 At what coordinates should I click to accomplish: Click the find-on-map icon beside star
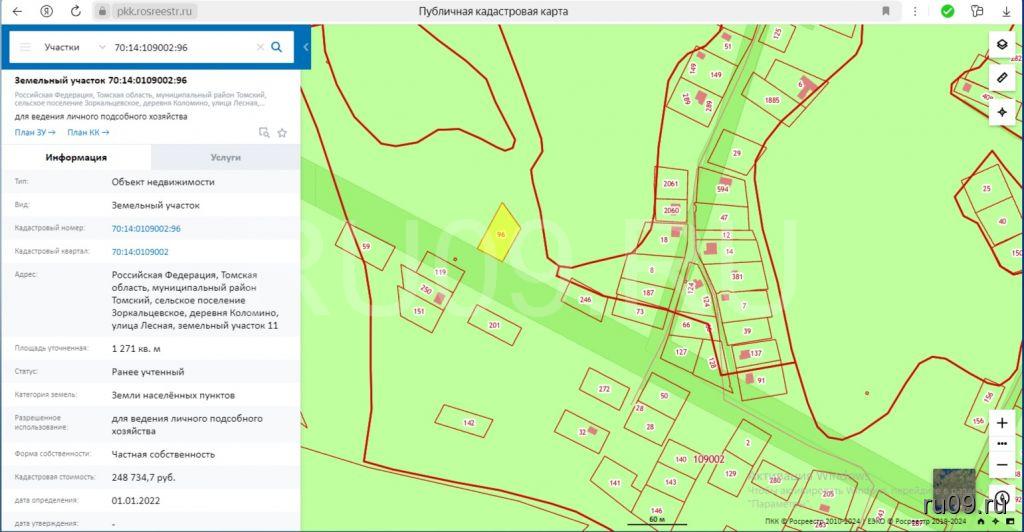click(264, 132)
